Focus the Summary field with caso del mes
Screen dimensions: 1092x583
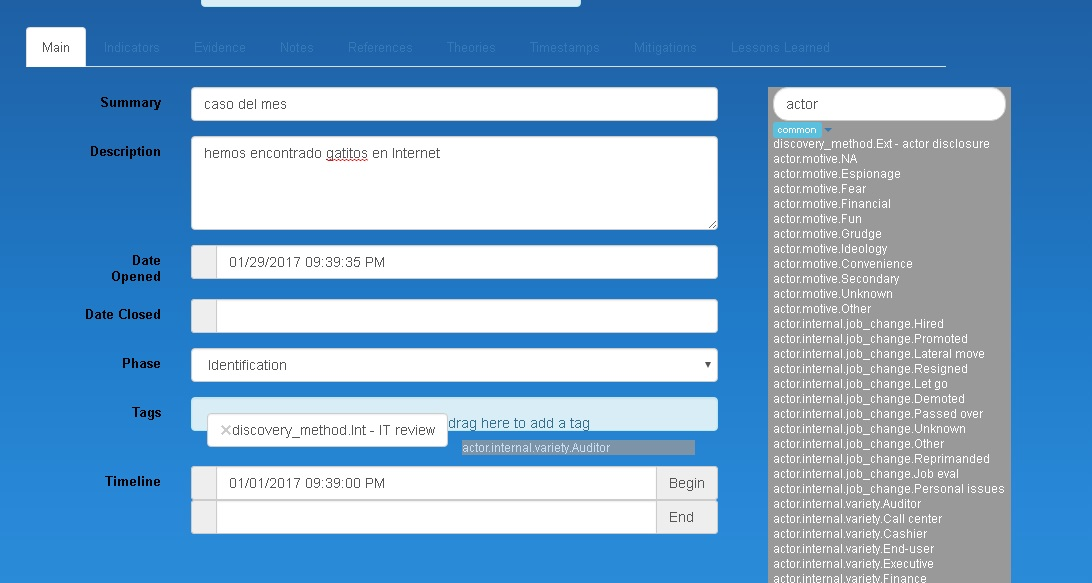(454, 104)
